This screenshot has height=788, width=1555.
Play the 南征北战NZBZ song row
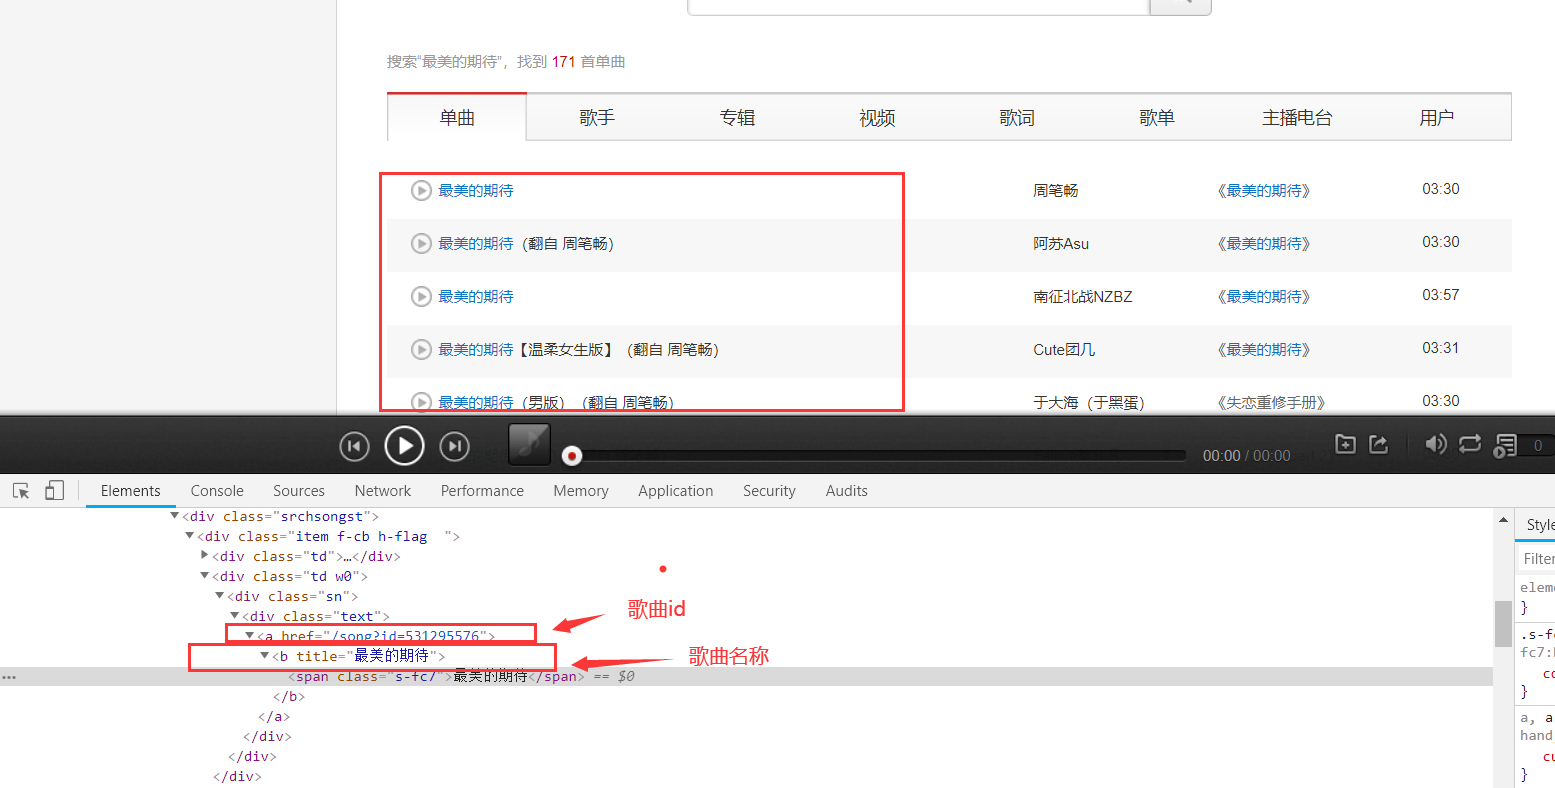click(421, 296)
